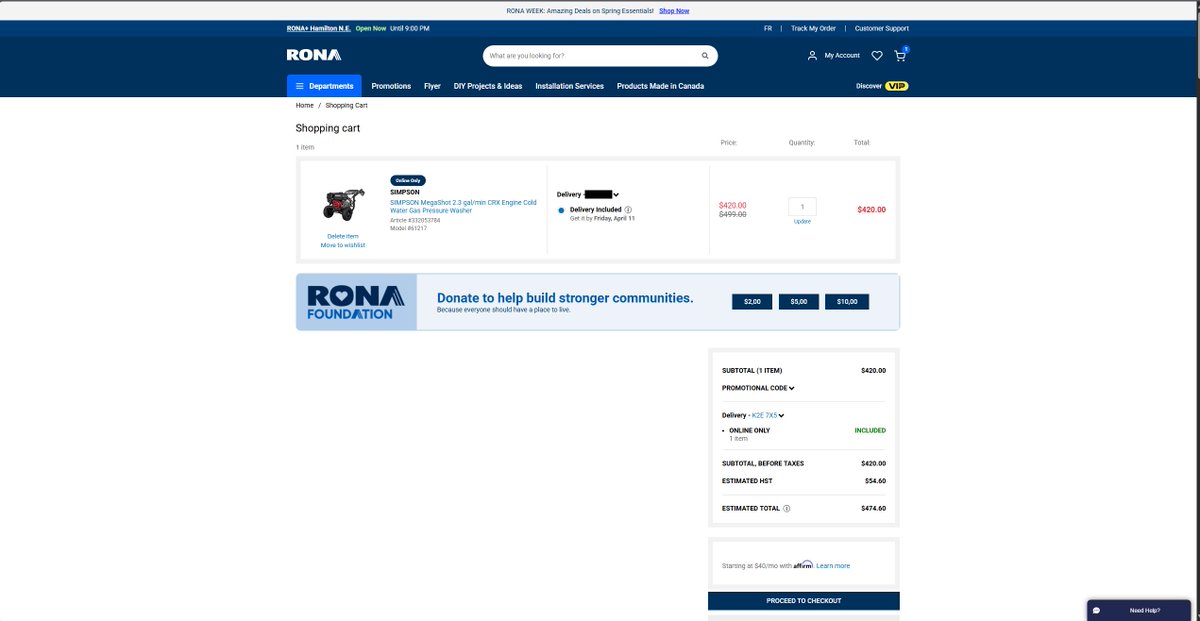Viewport: 1200px width, 621px height.
Task: Open the Departments menu
Action: pyautogui.click(x=324, y=86)
